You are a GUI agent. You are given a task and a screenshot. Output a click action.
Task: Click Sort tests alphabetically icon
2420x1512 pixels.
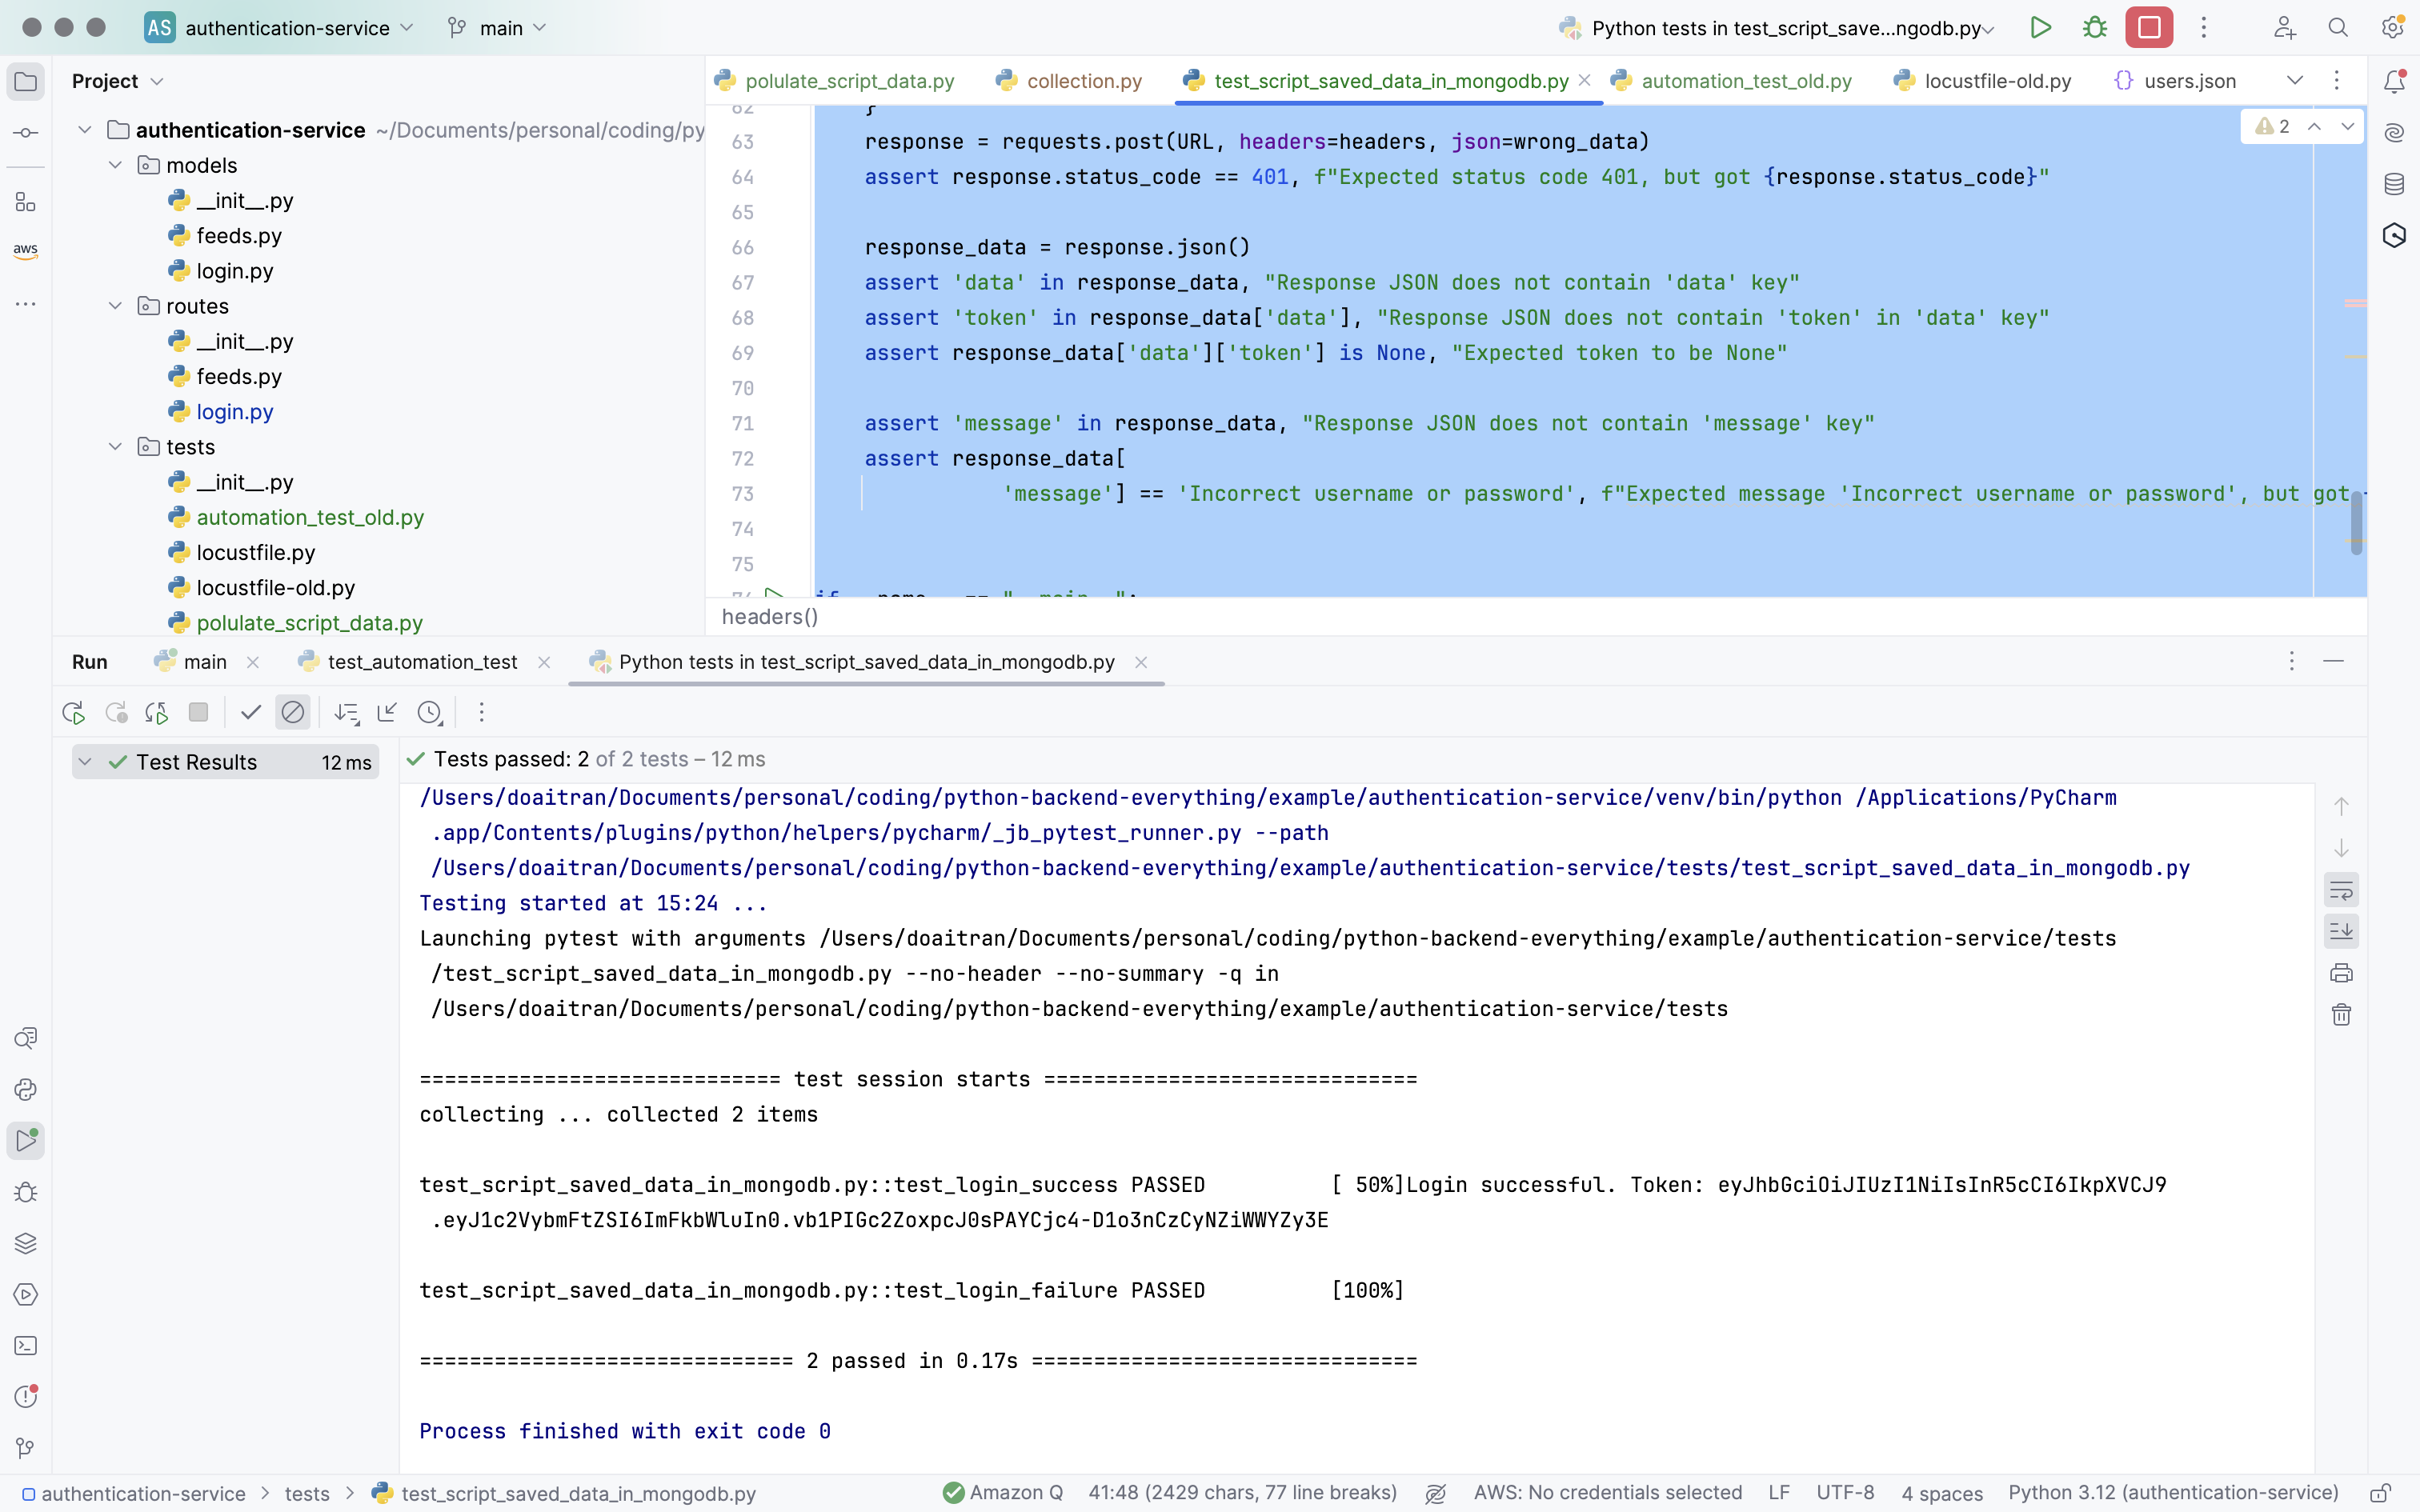point(347,713)
